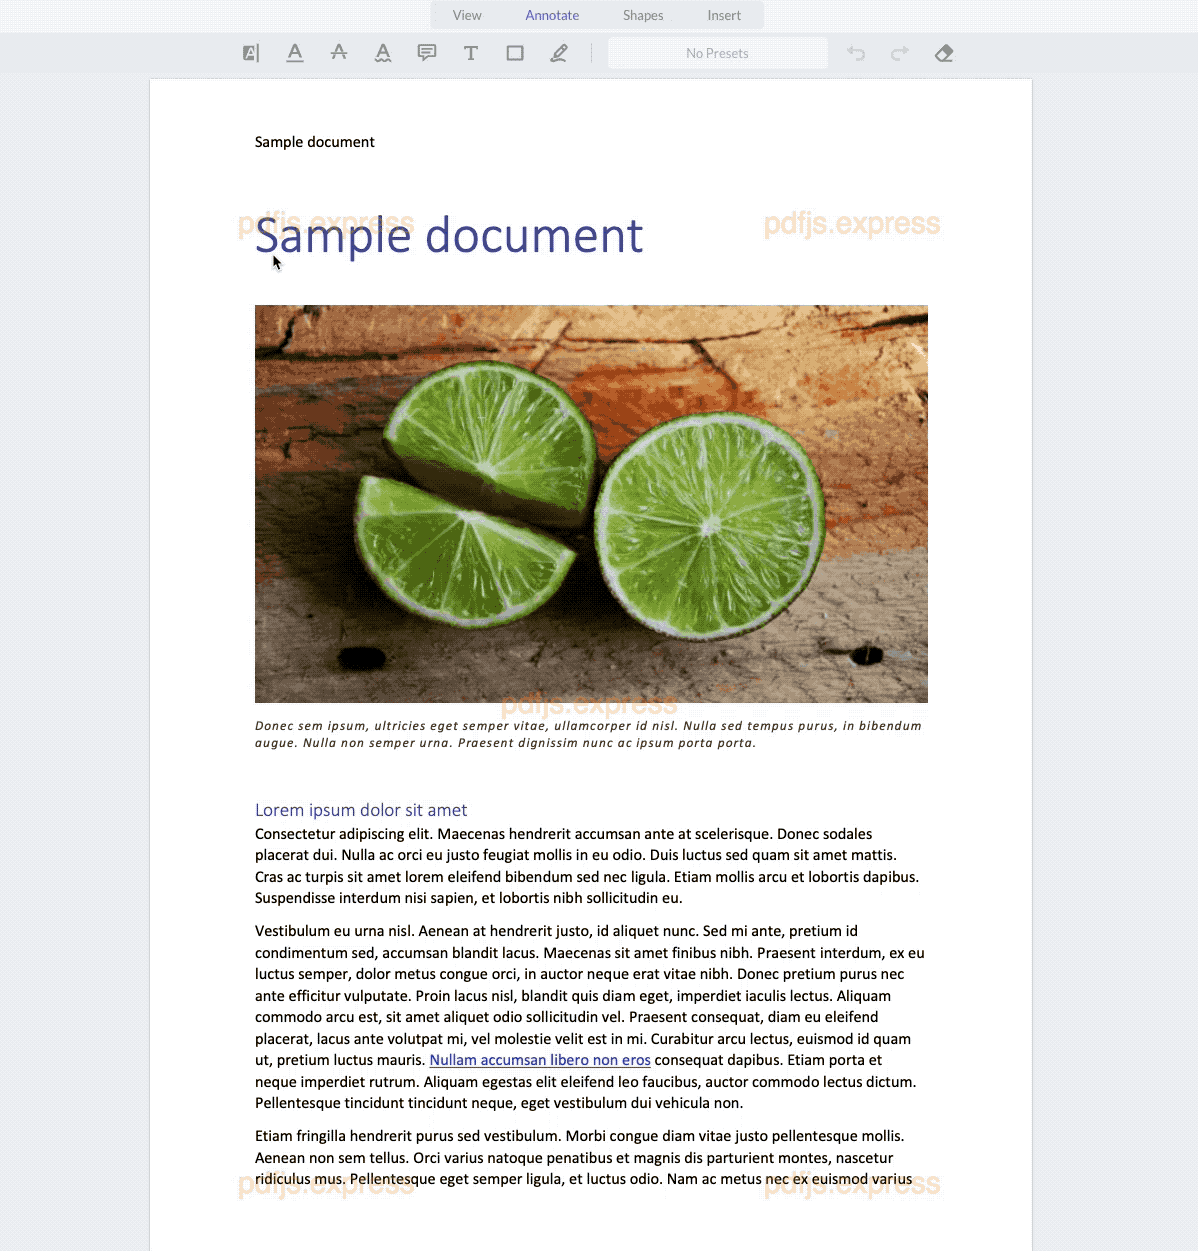Click the italic caption starting 'Donec sem ipsum'
This screenshot has width=1198, height=1251.
(588, 734)
